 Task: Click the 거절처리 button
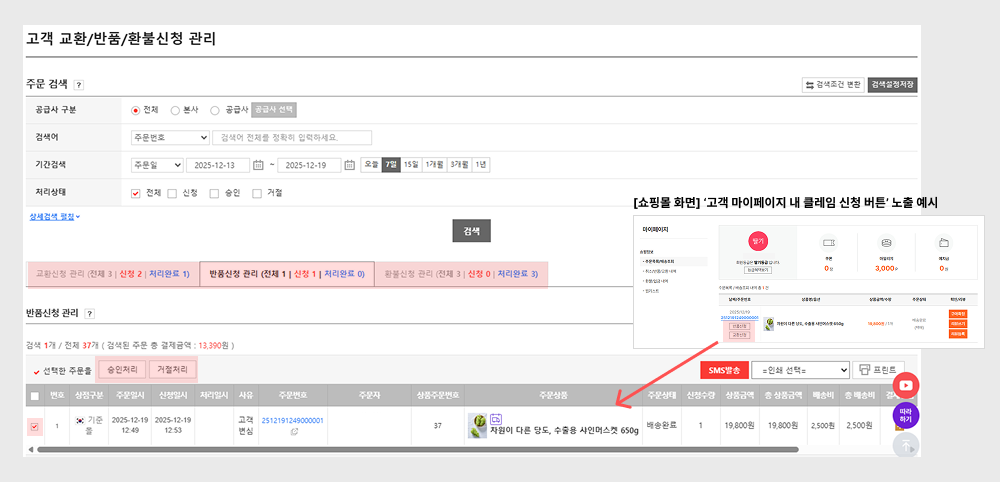pos(172,370)
